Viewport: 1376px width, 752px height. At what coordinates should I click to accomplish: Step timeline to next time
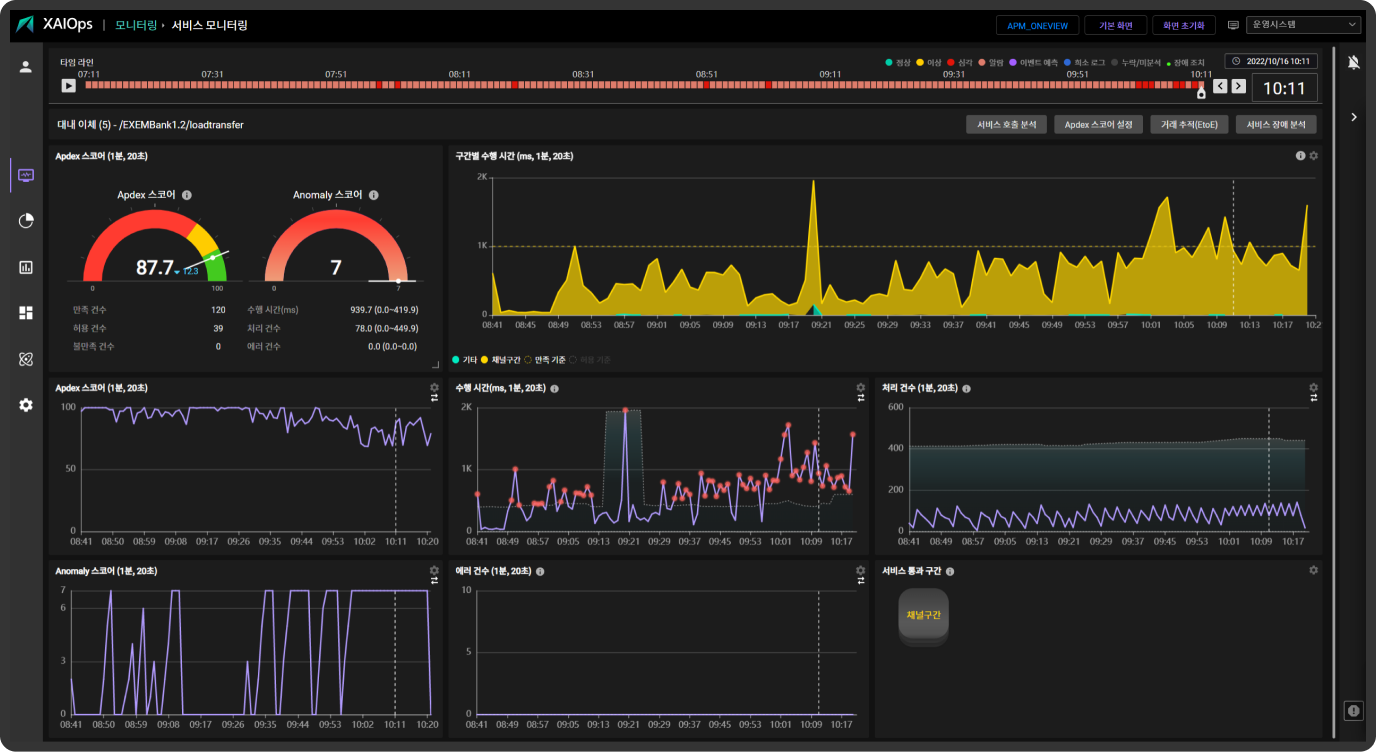[x=1238, y=86]
